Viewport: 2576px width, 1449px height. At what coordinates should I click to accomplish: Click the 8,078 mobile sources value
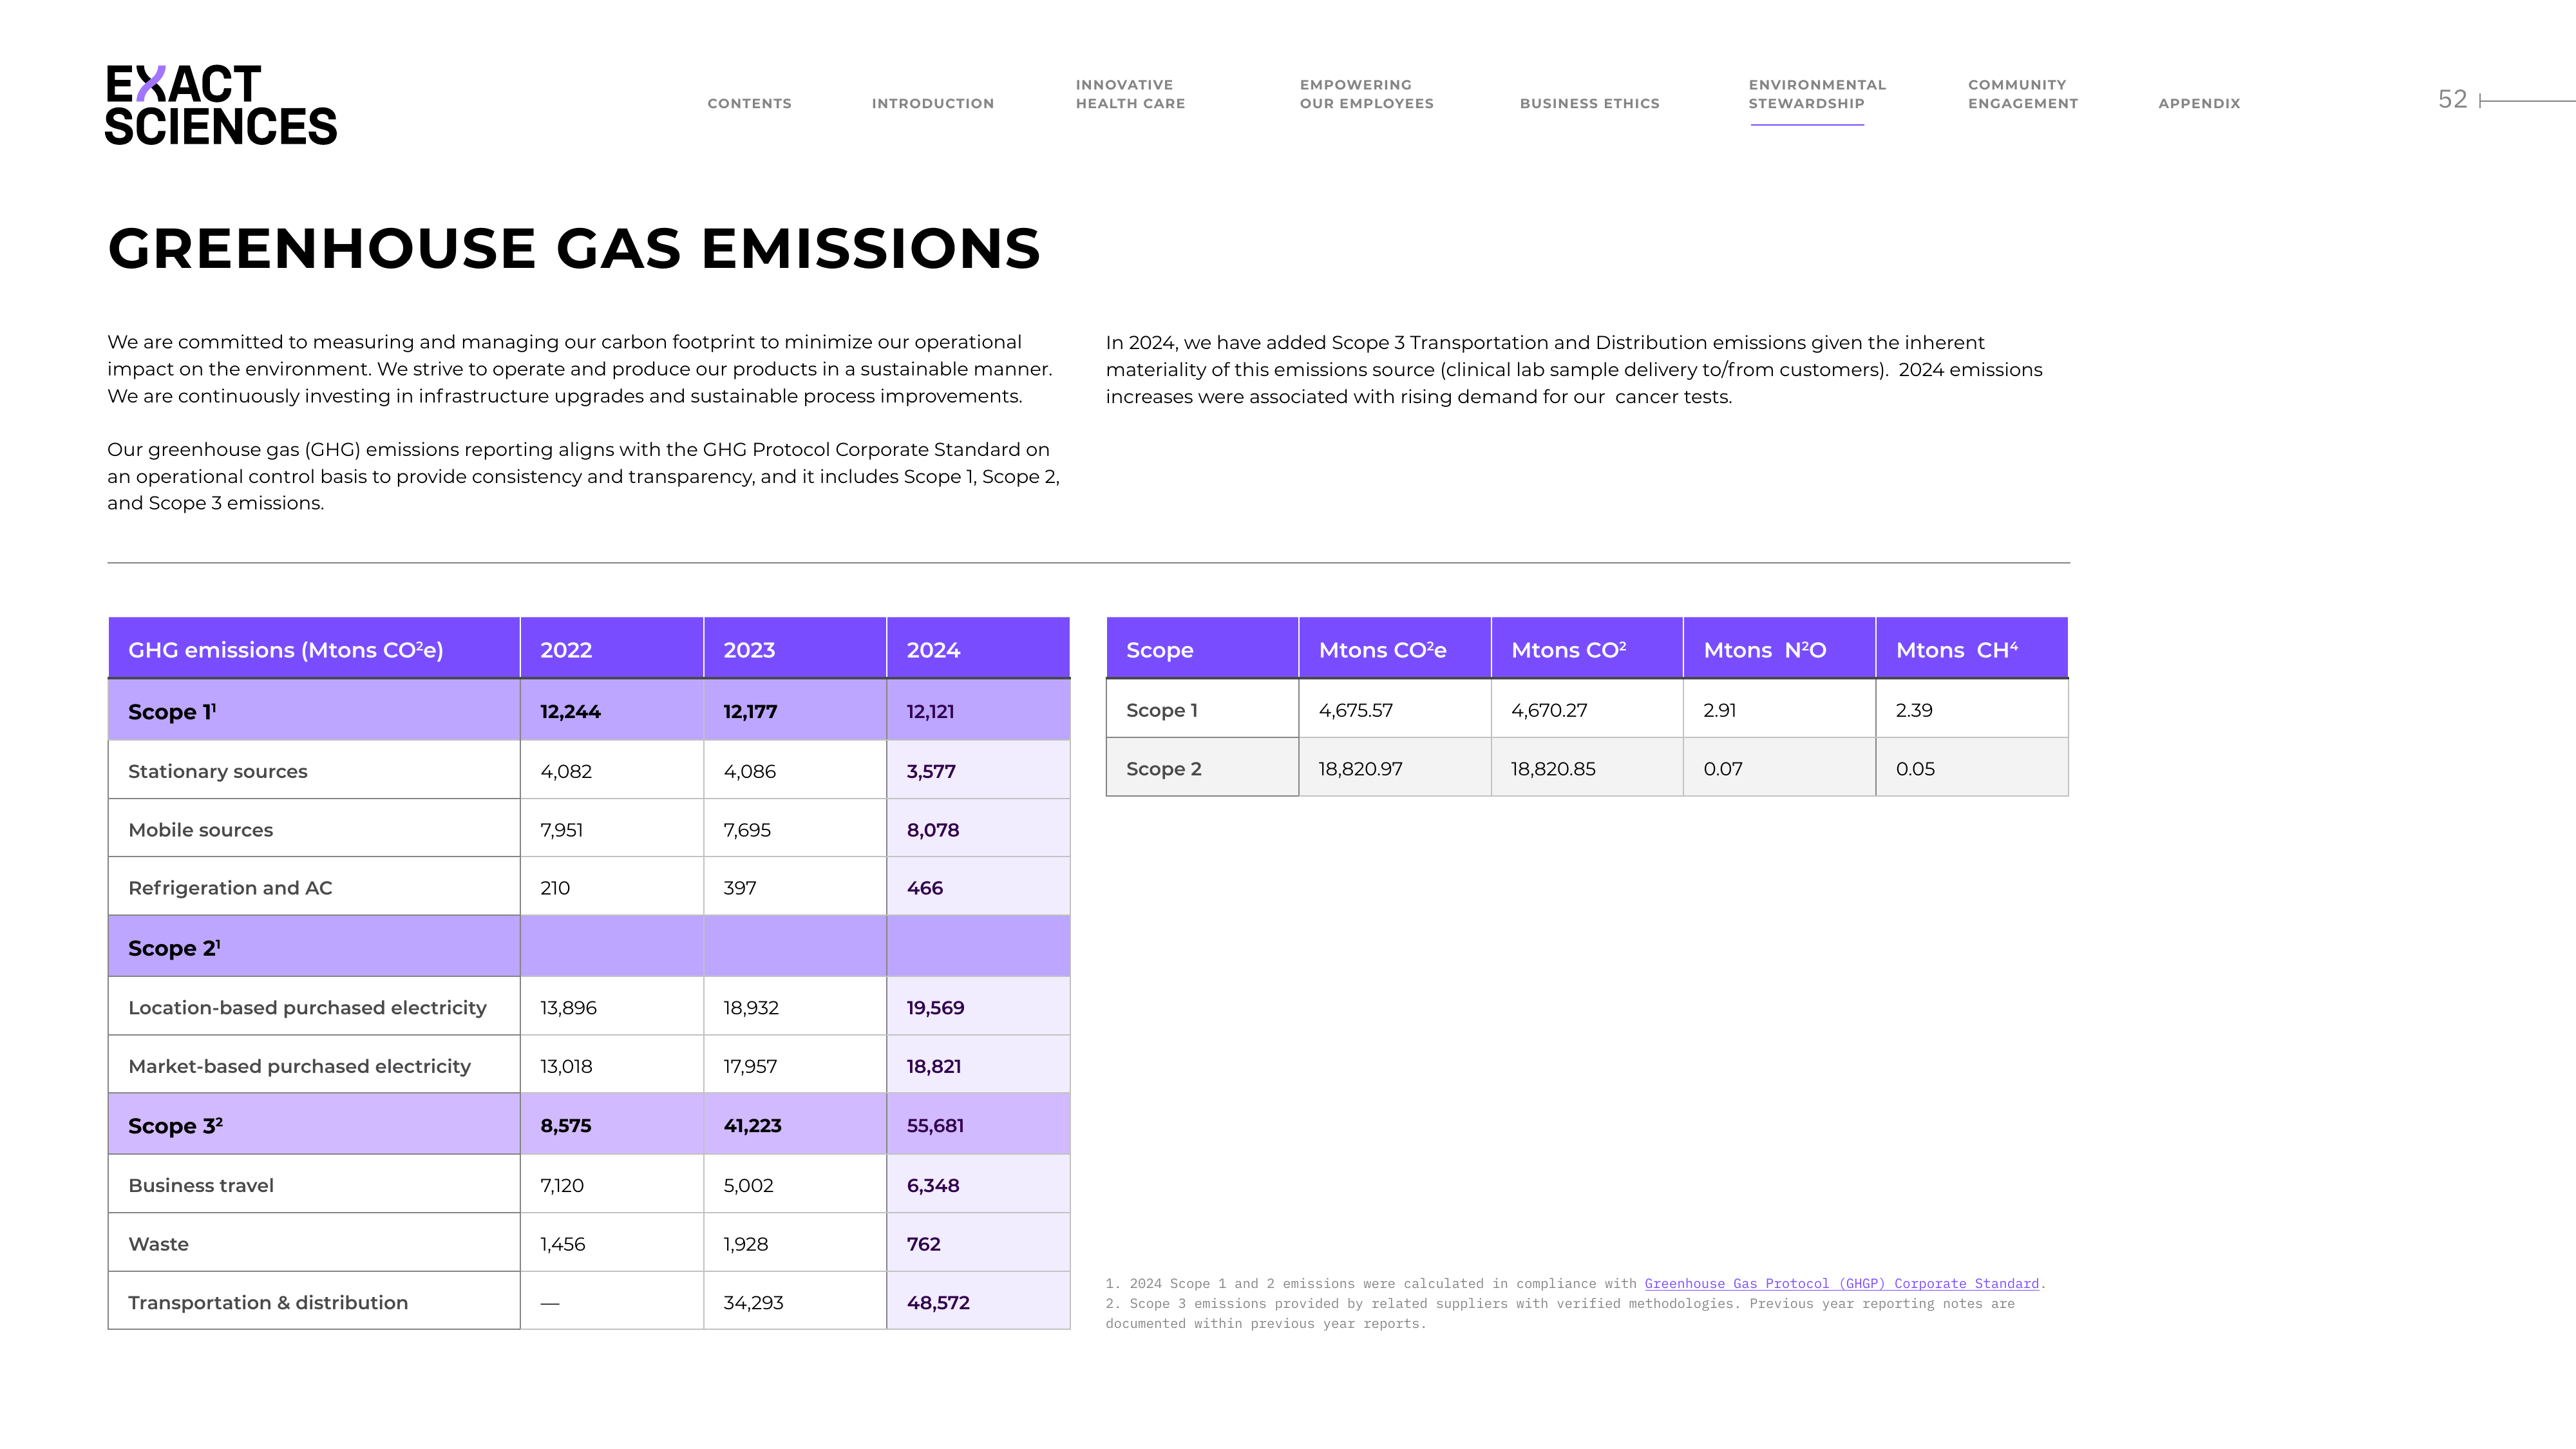coord(932,830)
